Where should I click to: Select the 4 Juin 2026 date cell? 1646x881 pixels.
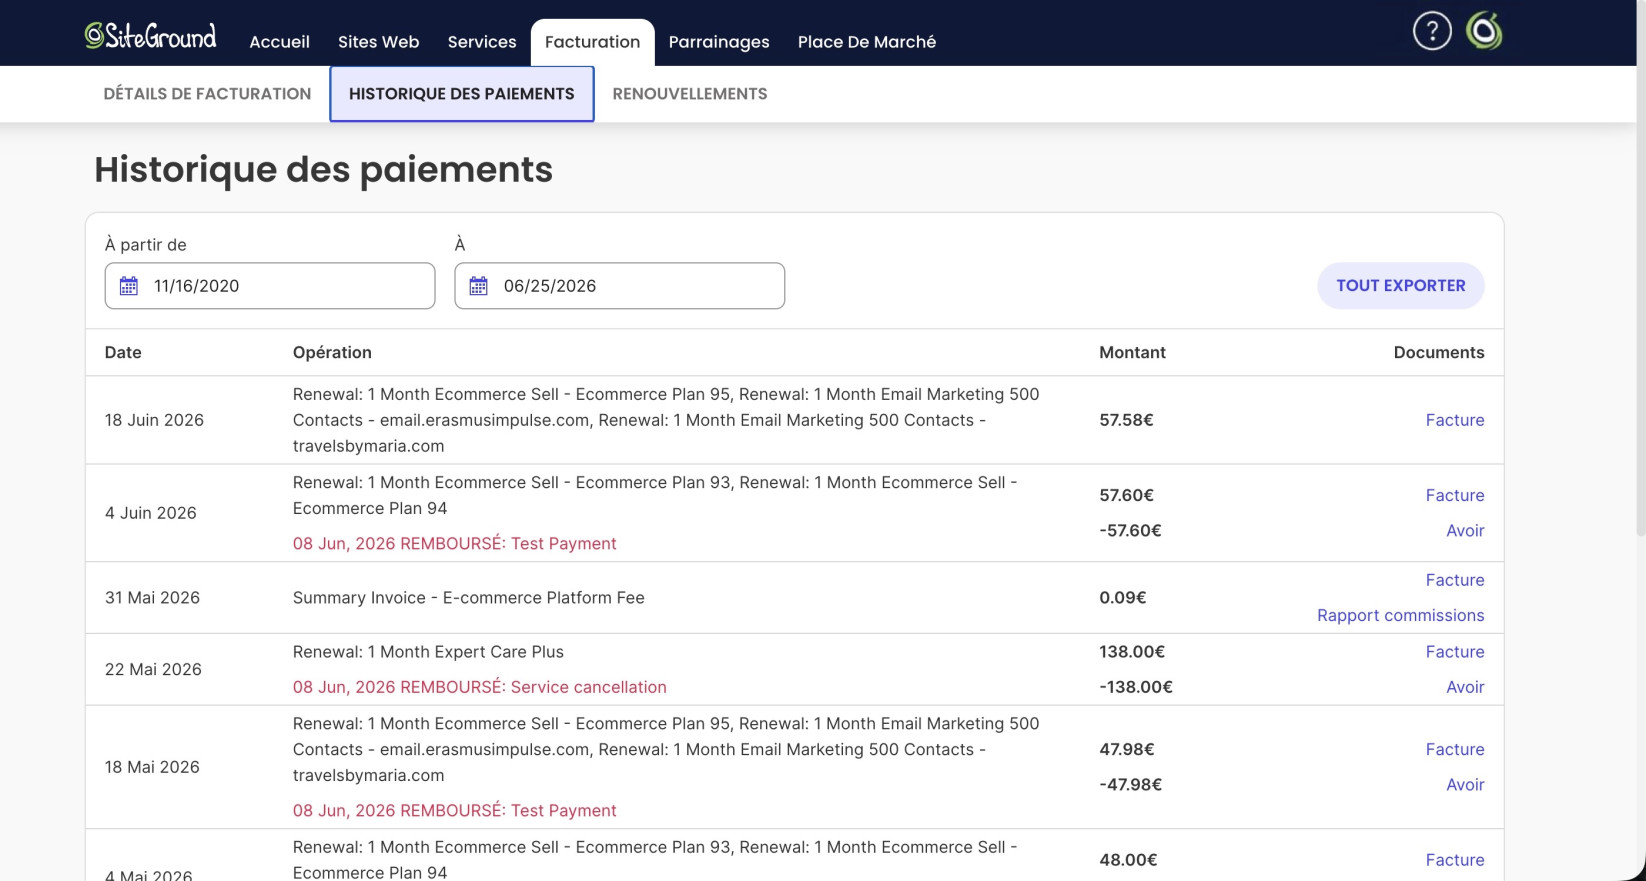pos(151,513)
